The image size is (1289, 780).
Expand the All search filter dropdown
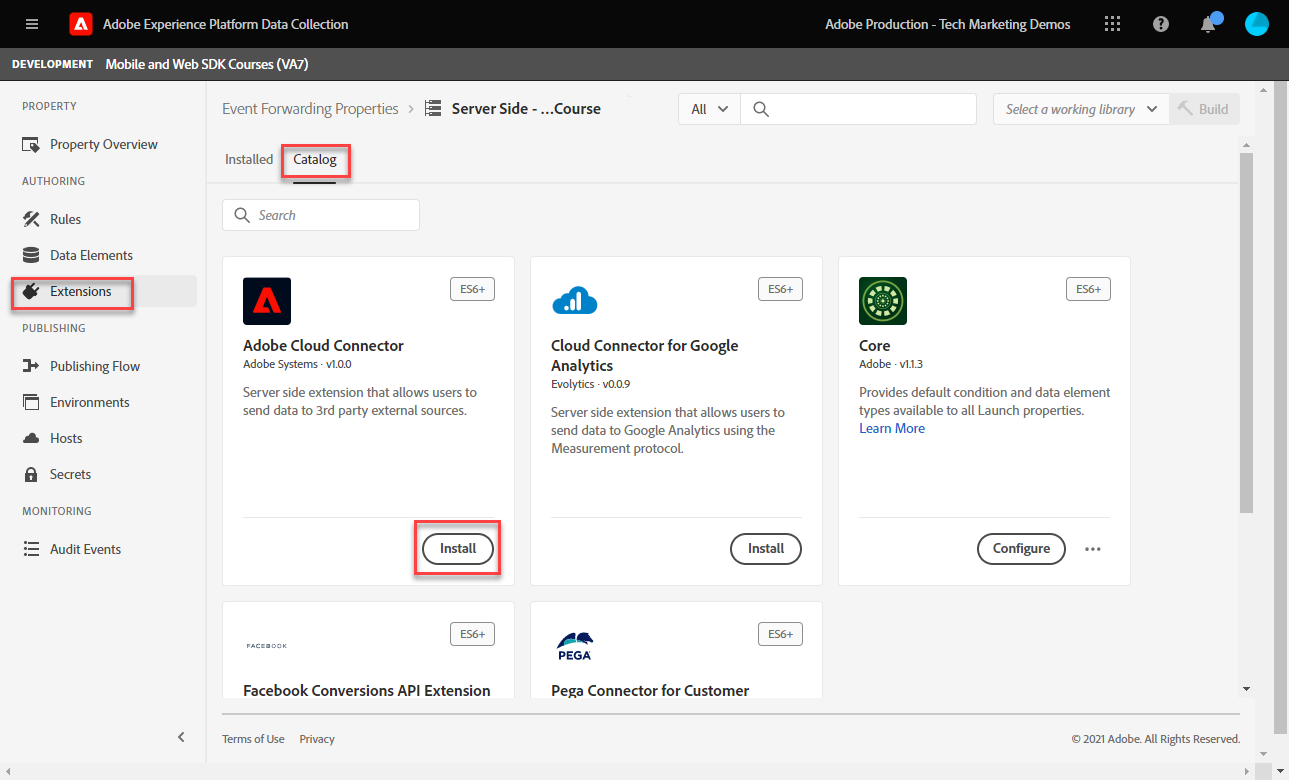[x=709, y=110]
